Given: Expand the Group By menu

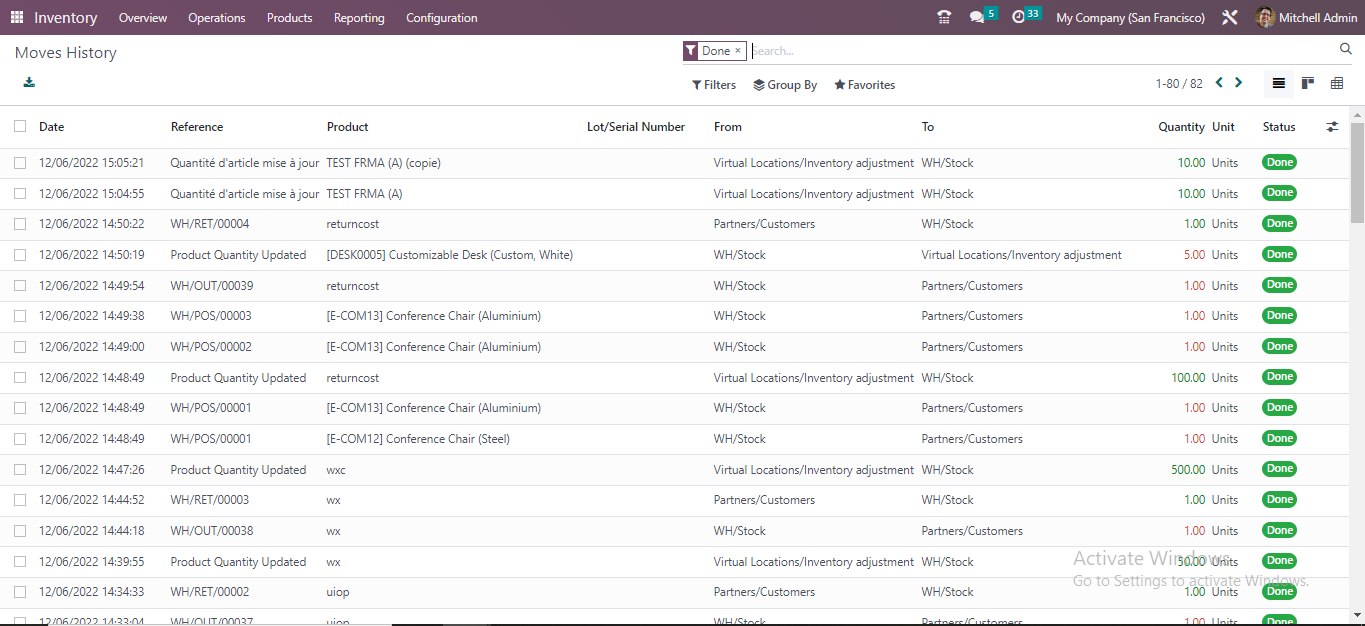Looking at the screenshot, I should click(785, 84).
